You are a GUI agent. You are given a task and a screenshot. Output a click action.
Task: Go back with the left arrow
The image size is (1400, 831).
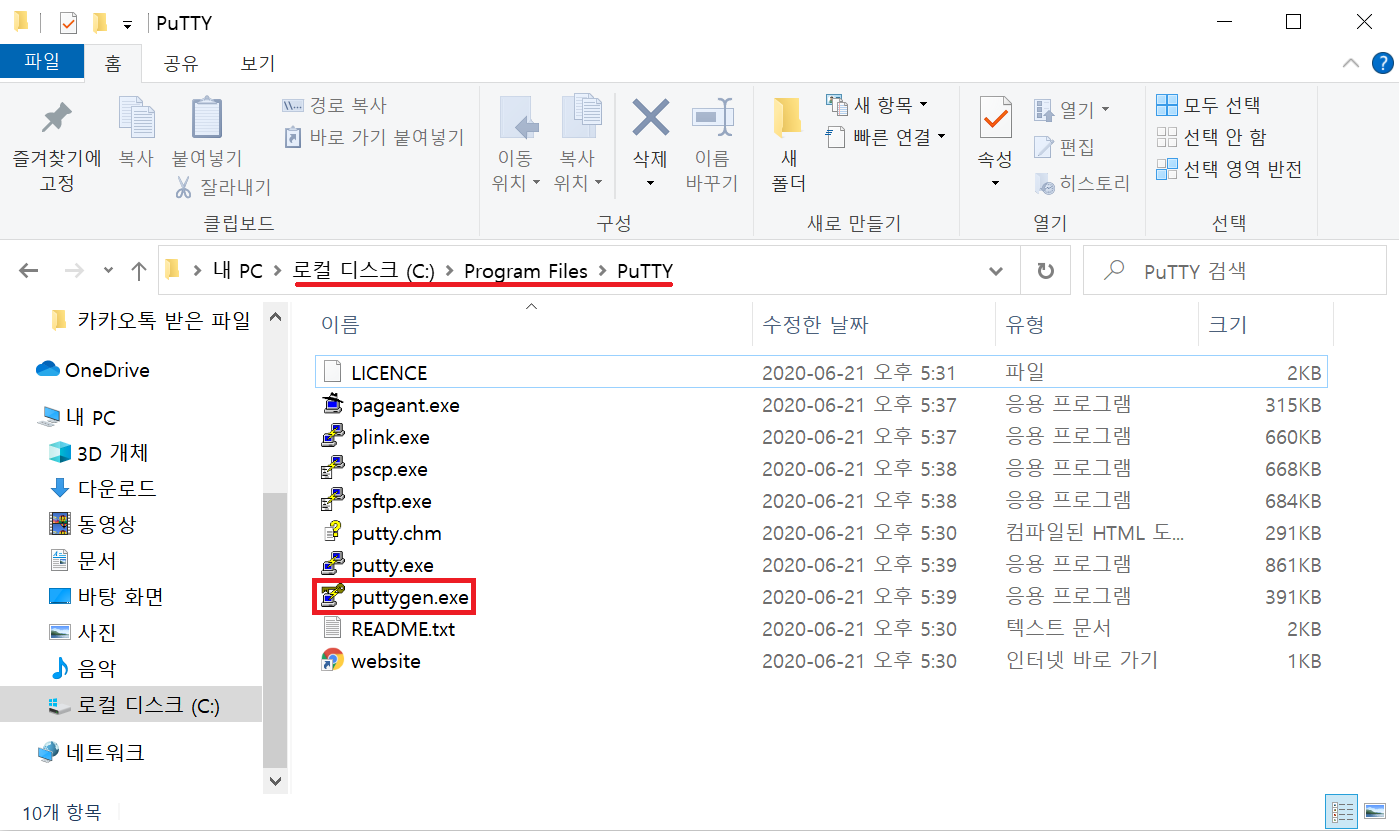28,270
